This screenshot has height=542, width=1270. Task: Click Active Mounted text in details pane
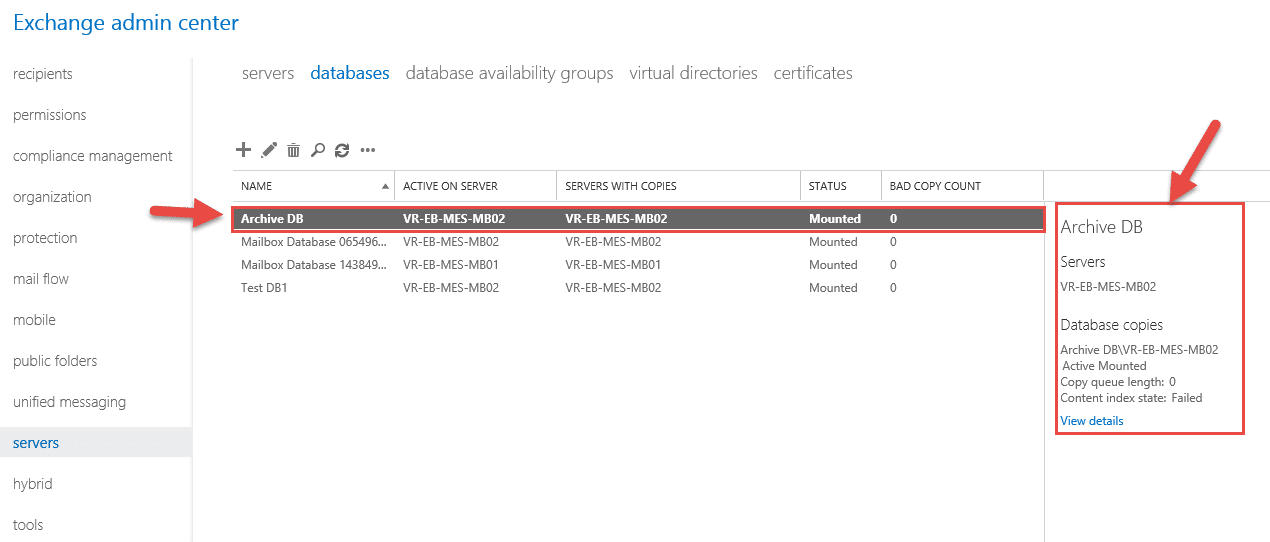point(1104,366)
